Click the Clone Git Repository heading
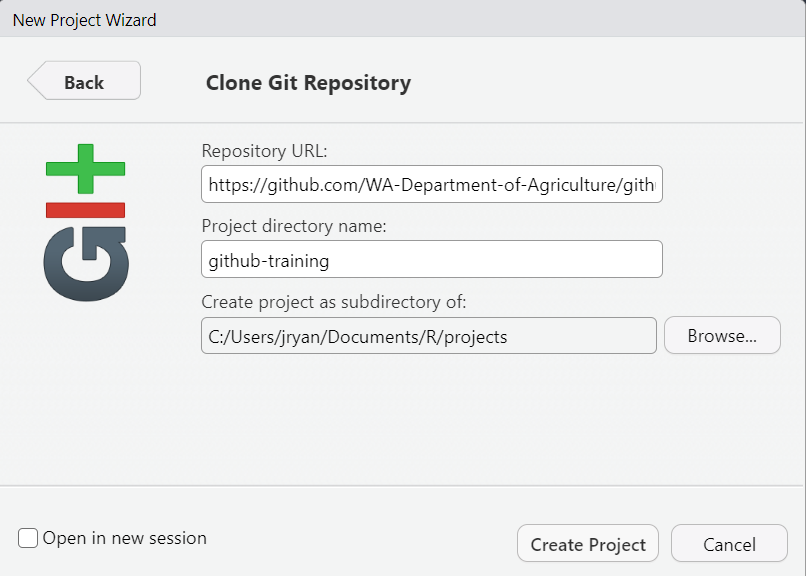The image size is (806, 576). click(x=308, y=83)
